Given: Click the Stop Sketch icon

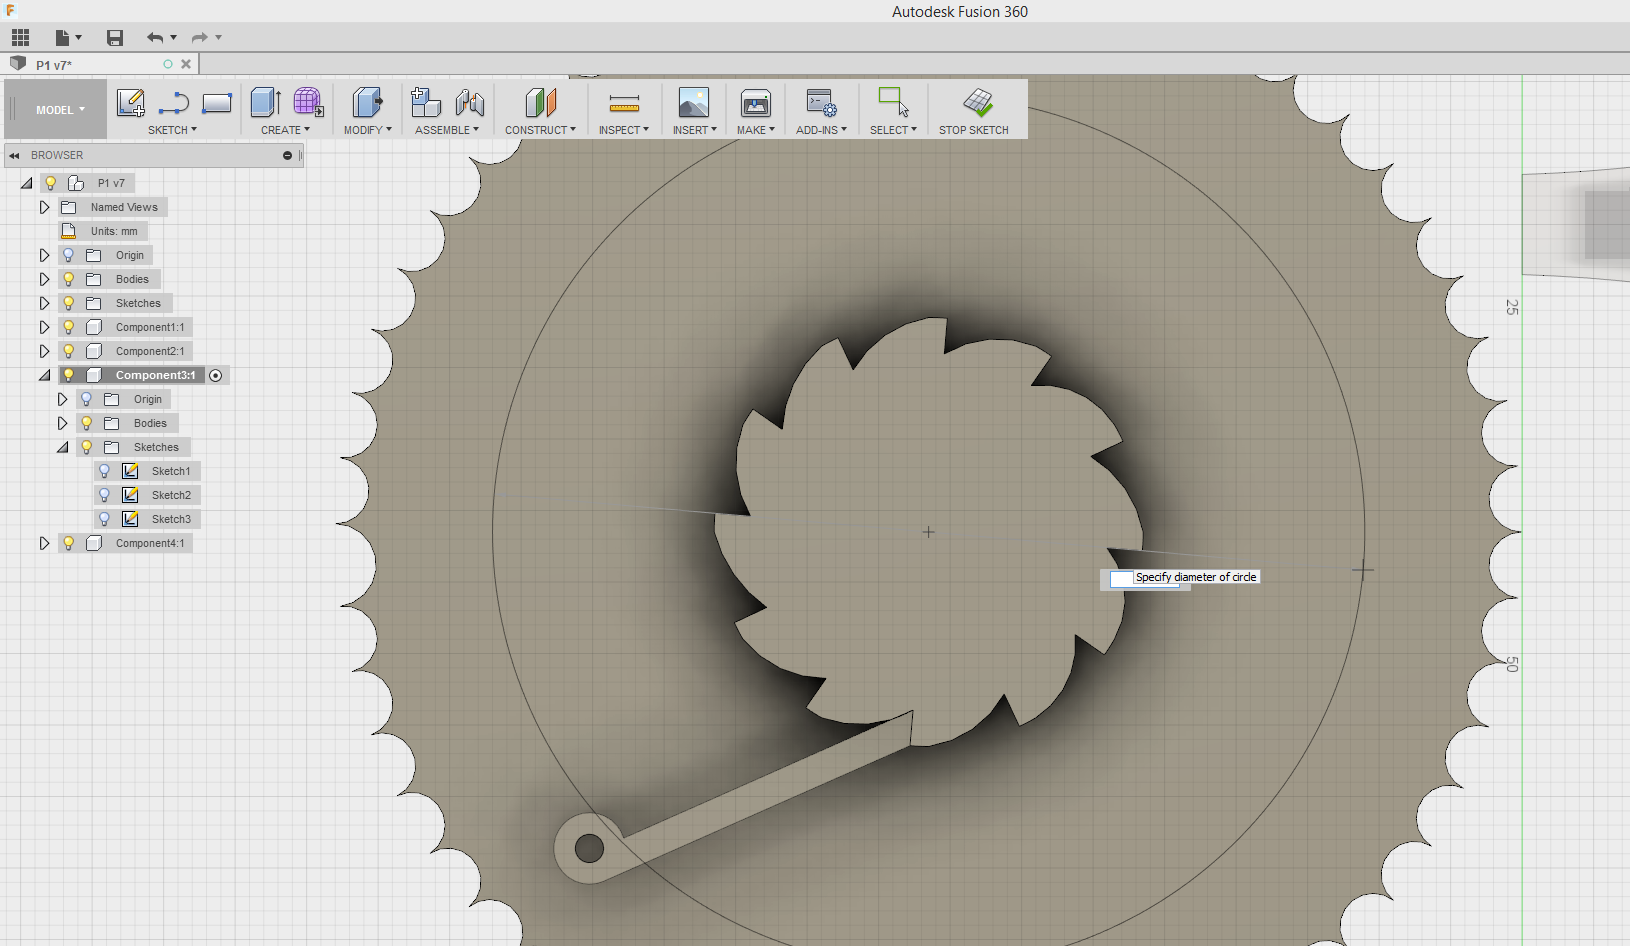Looking at the screenshot, I should pyautogui.click(x=977, y=102).
